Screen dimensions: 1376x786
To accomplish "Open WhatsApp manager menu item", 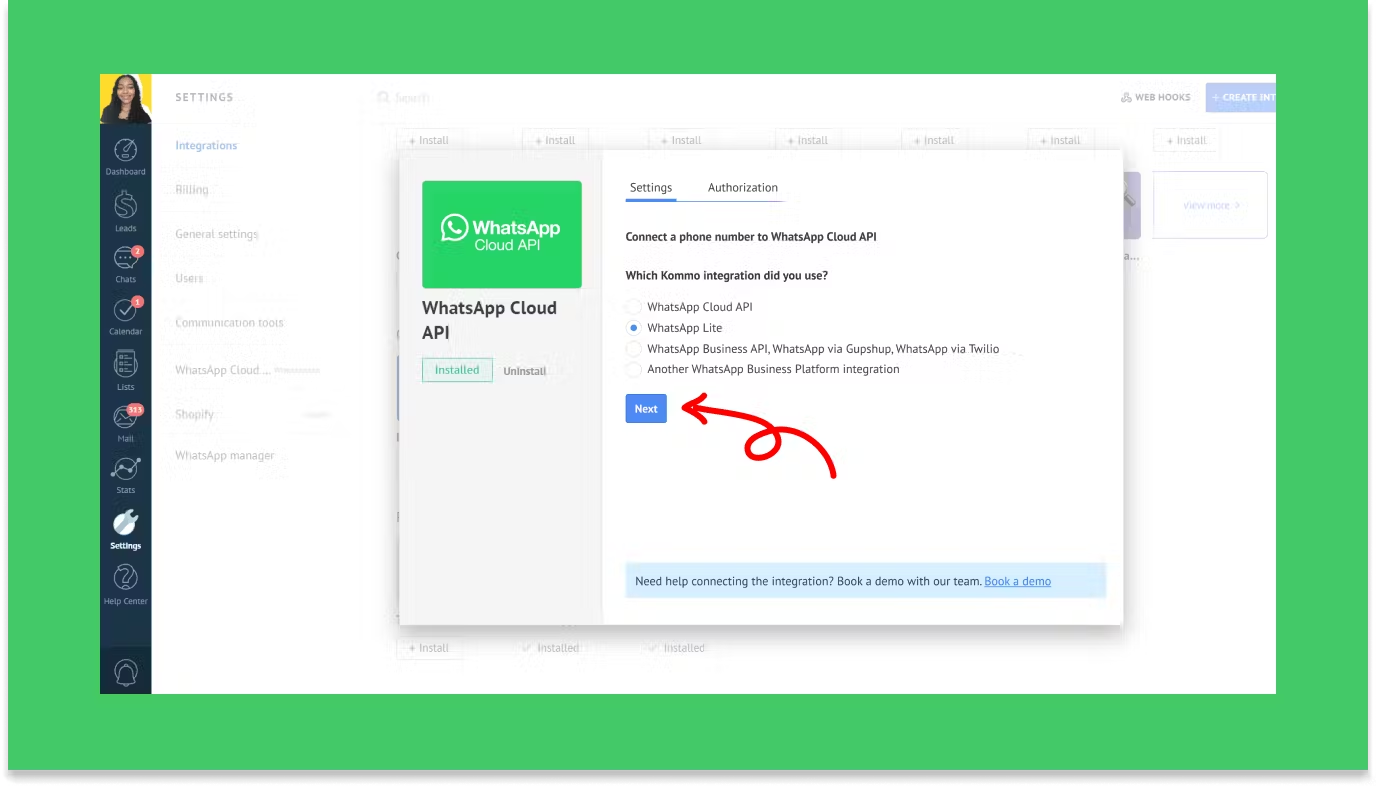I will point(225,456).
